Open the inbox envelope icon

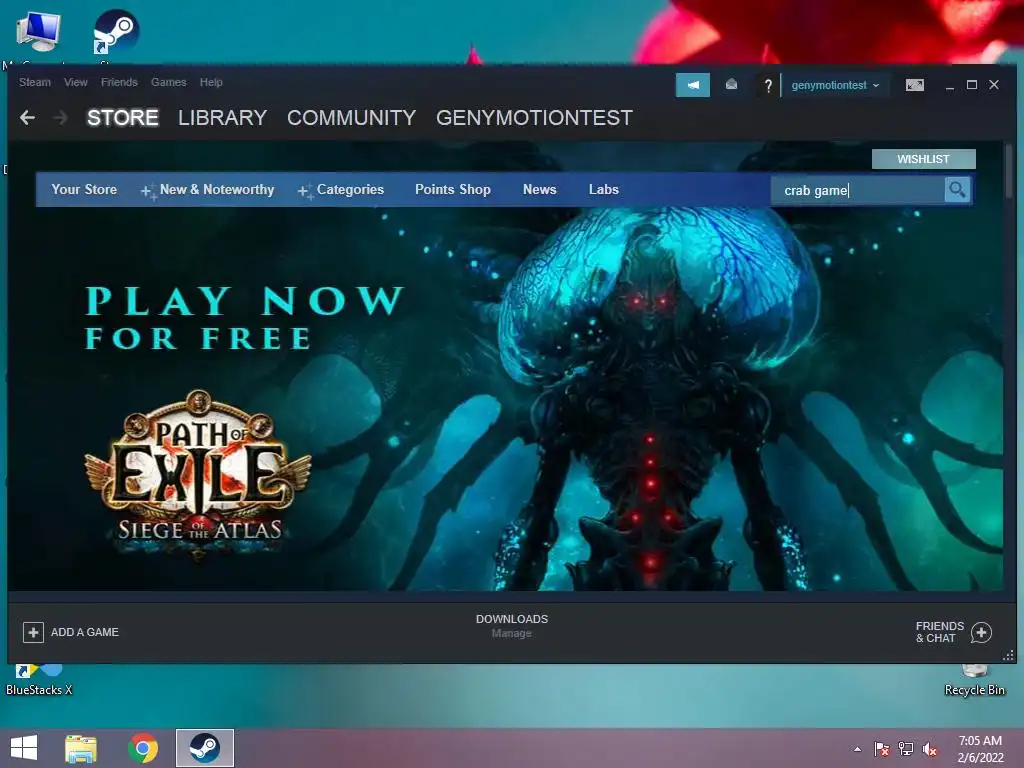(x=731, y=85)
